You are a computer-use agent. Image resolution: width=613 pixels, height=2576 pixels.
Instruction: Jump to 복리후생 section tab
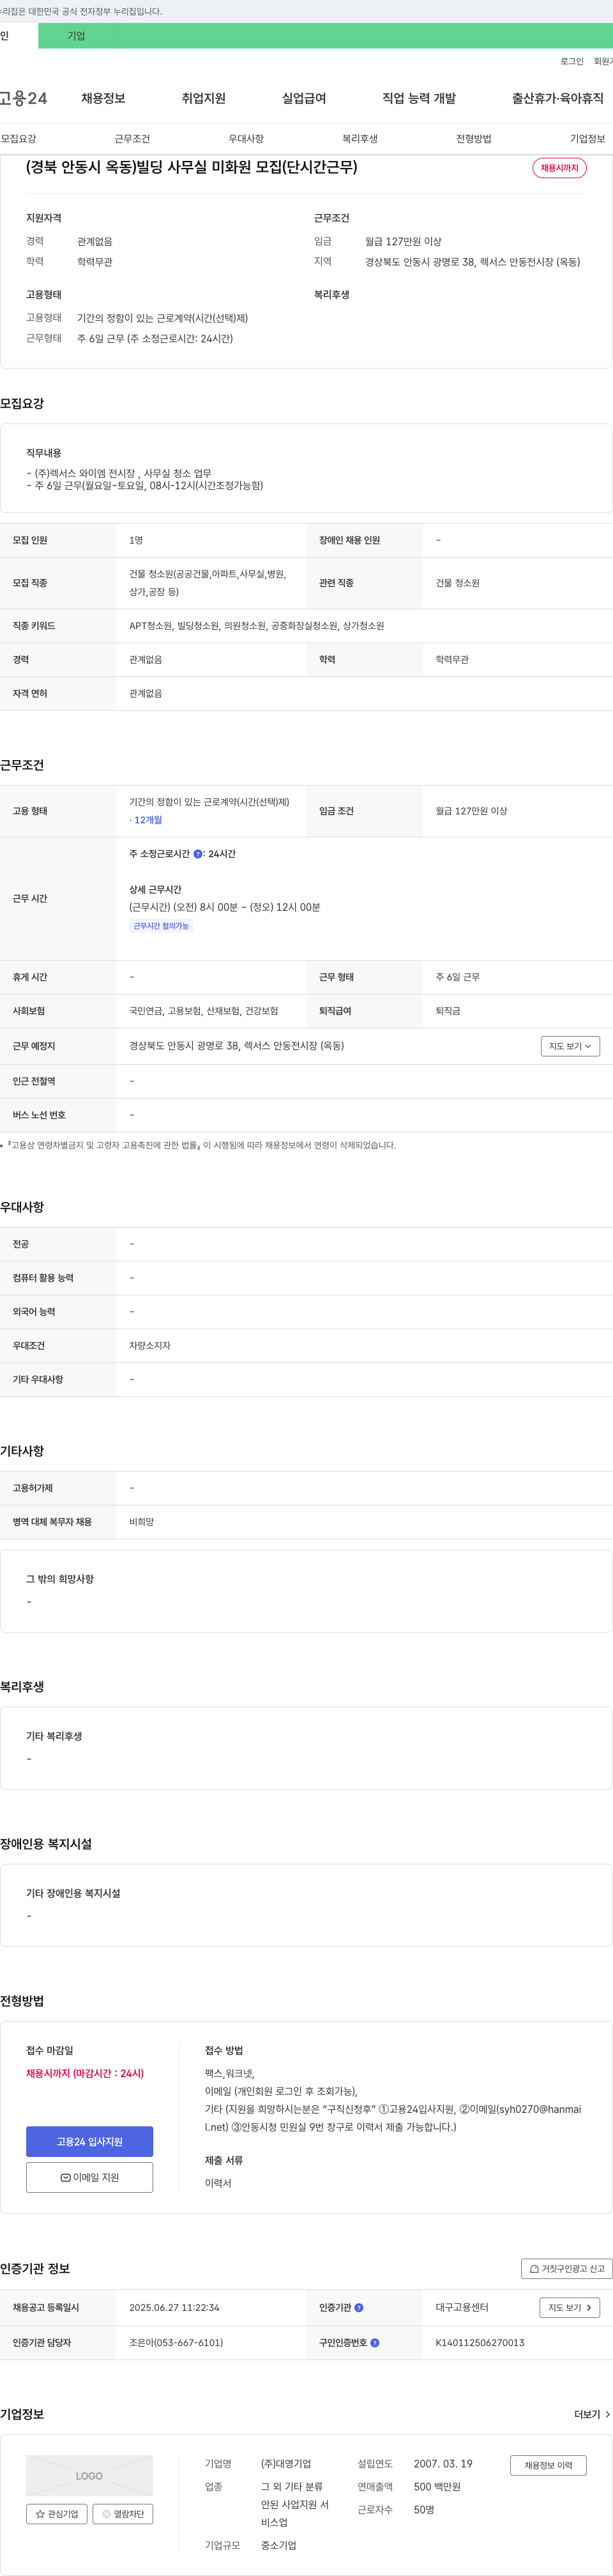360,139
